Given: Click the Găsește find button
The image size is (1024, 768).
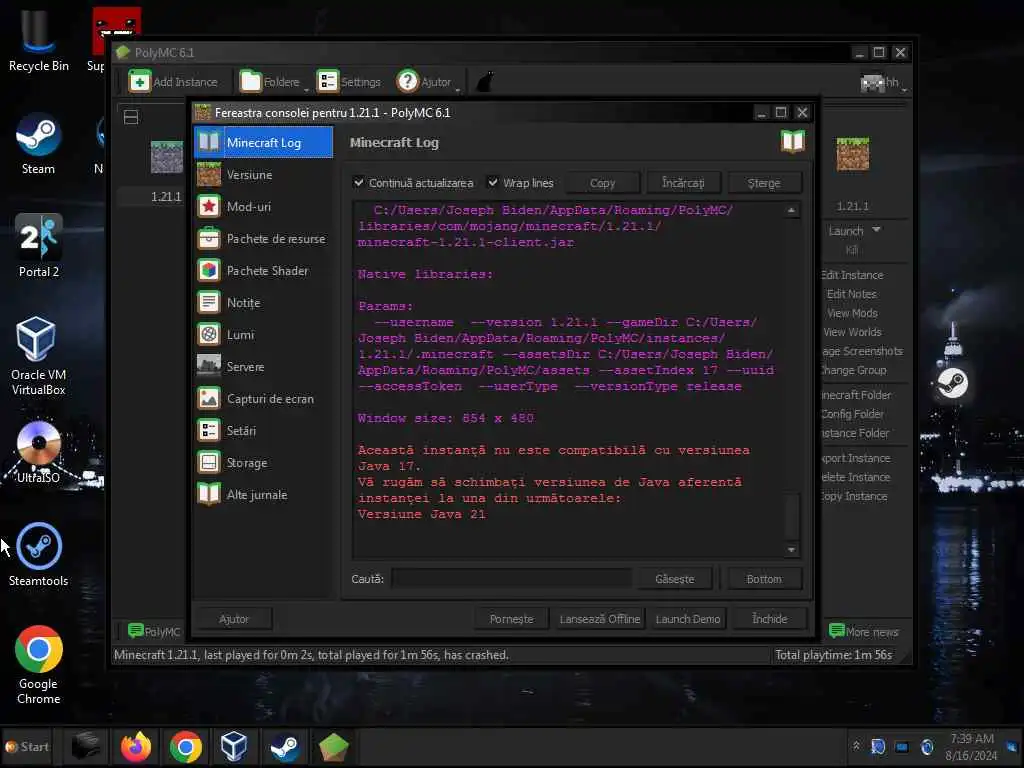Looking at the screenshot, I should point(675,579).
